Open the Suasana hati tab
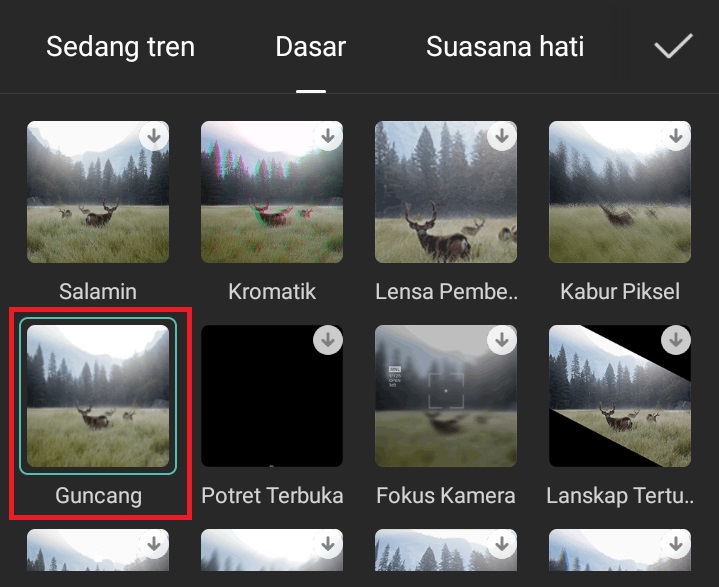 (505, 46)
